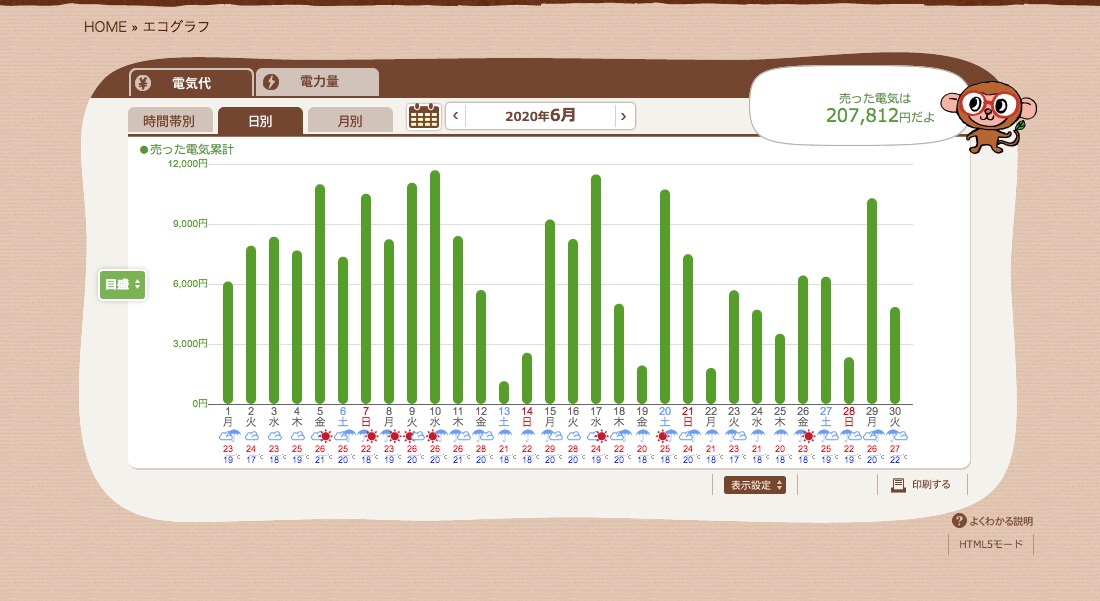Click the weather icon under day 13

click(x=504, y=436)
